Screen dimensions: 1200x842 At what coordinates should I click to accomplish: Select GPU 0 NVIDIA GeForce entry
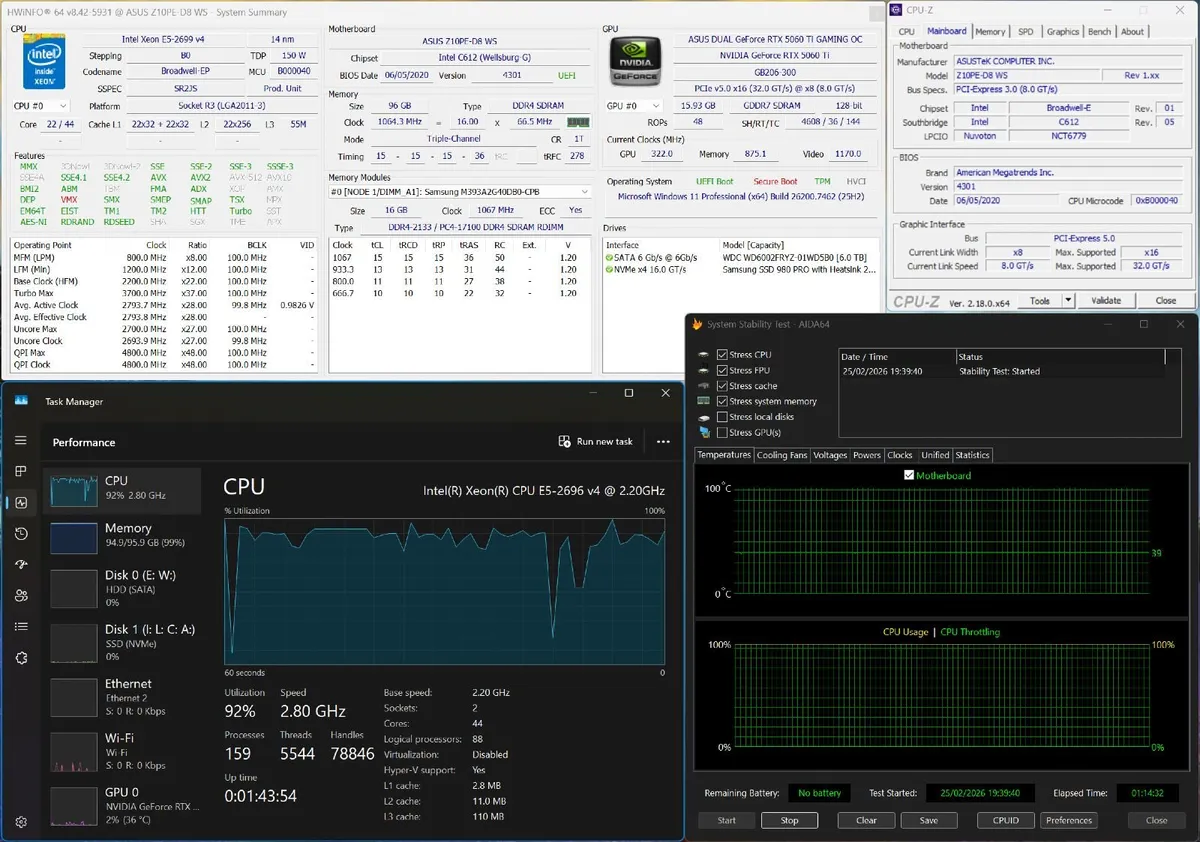121,804
